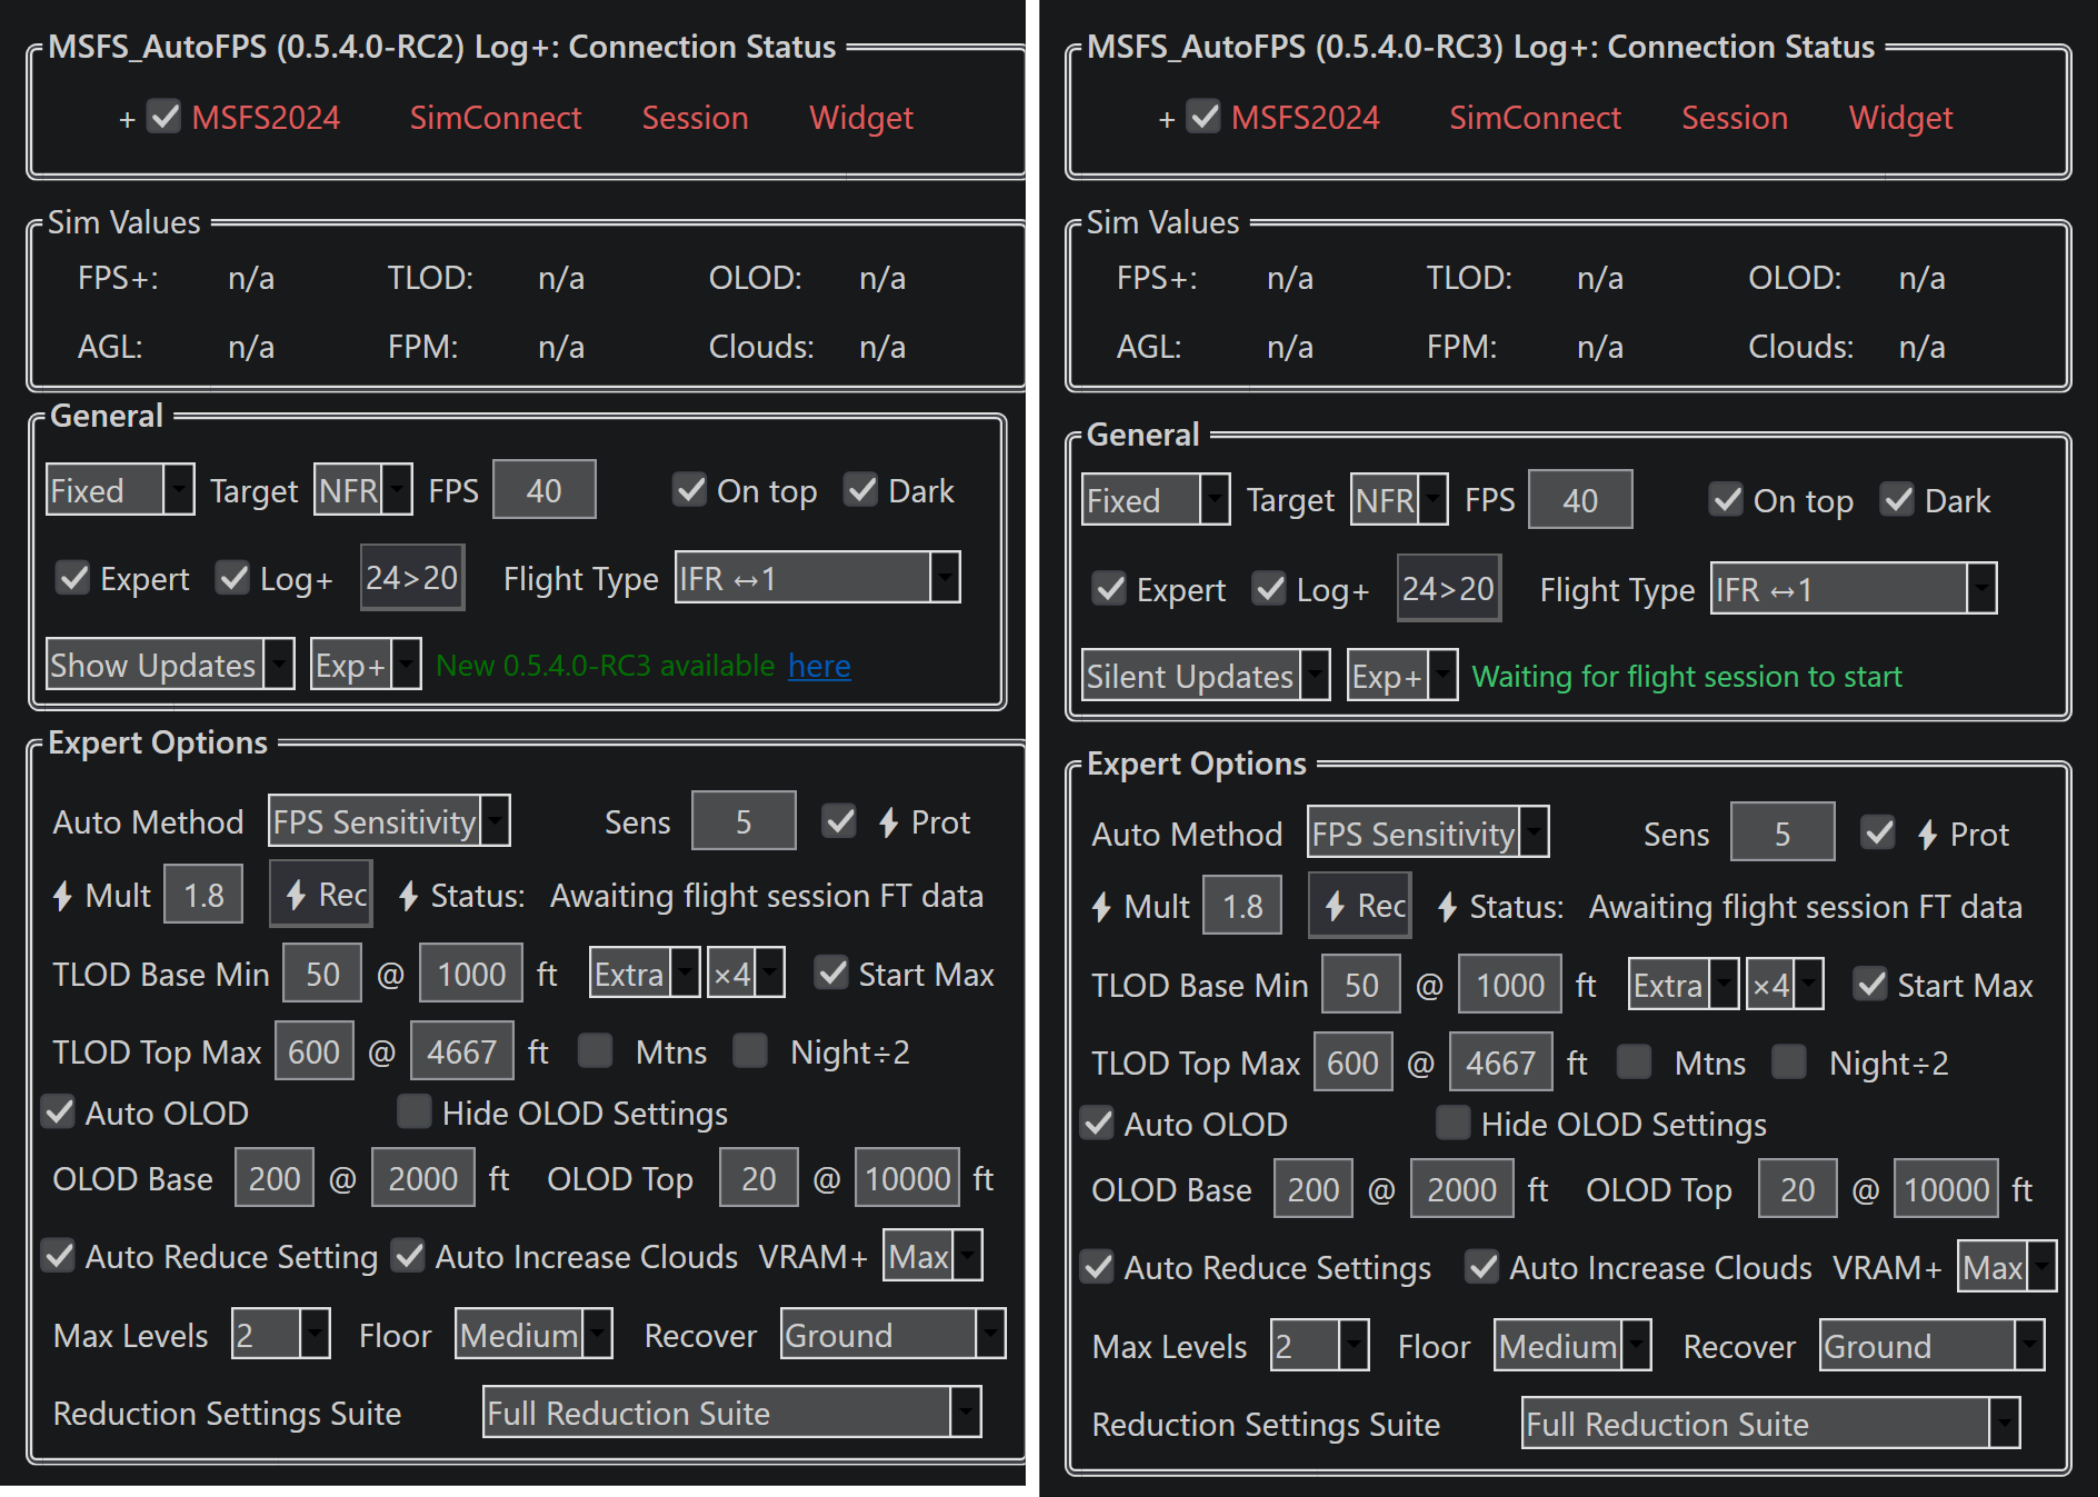The height and width of the screenshot is (1497, 2100).
Task: Click the 24>20 button in RC2 window
Action: pos(412,577)
